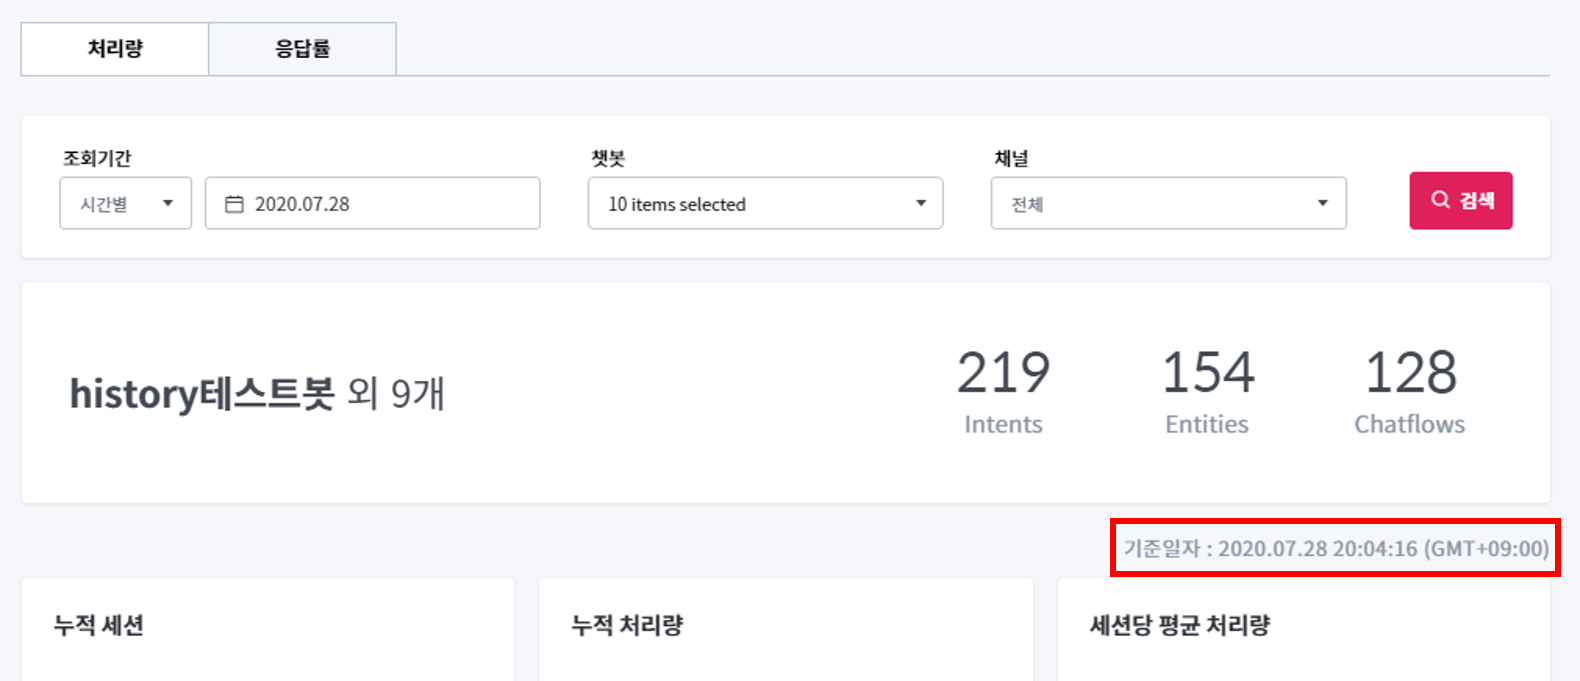Click the 세션당 평균 처리량 card heading
The image size is (1580, 681).
coord(1180,626)
